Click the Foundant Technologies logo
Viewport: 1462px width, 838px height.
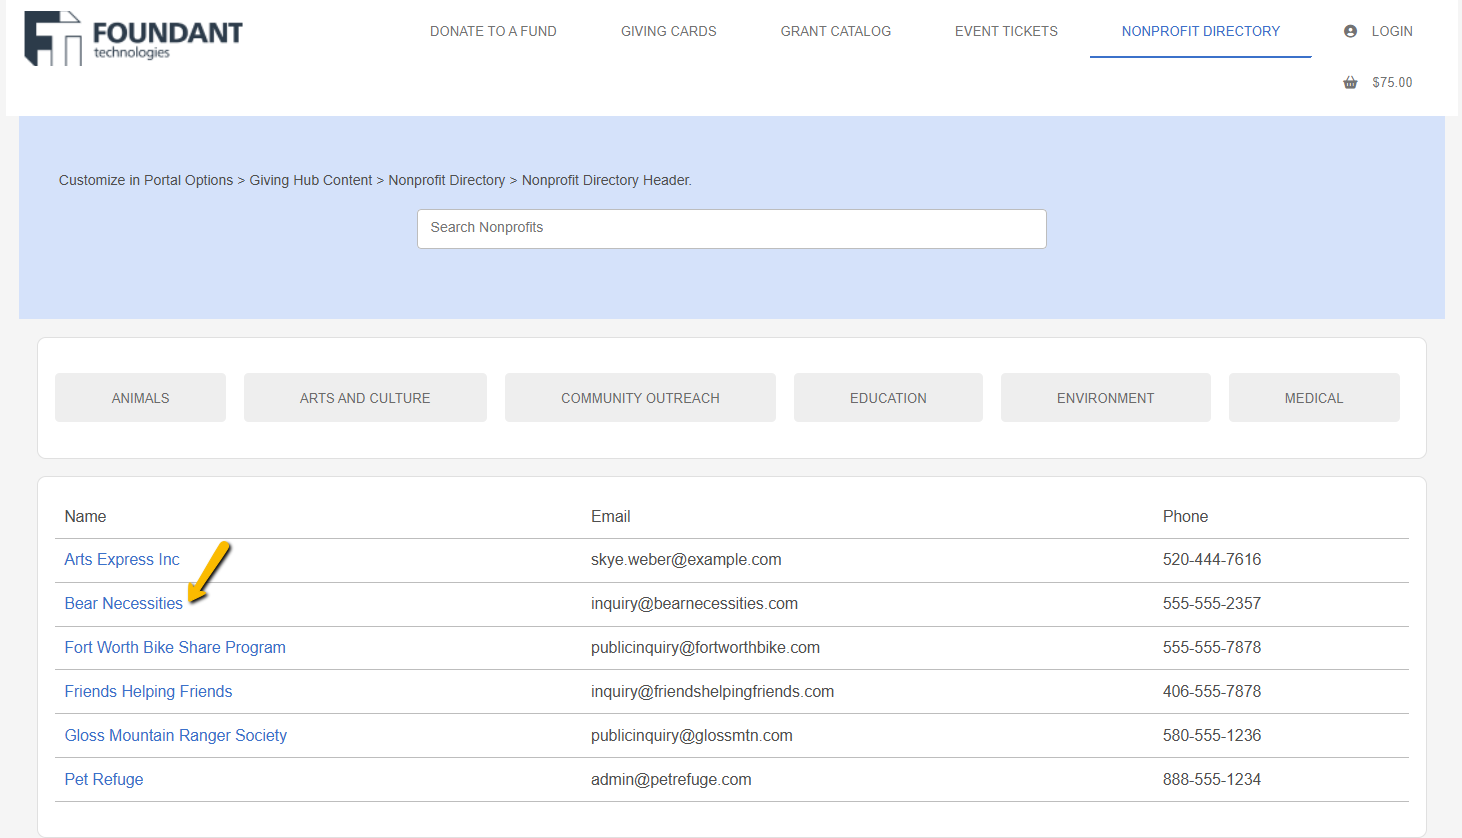click(x=133, y=39)
